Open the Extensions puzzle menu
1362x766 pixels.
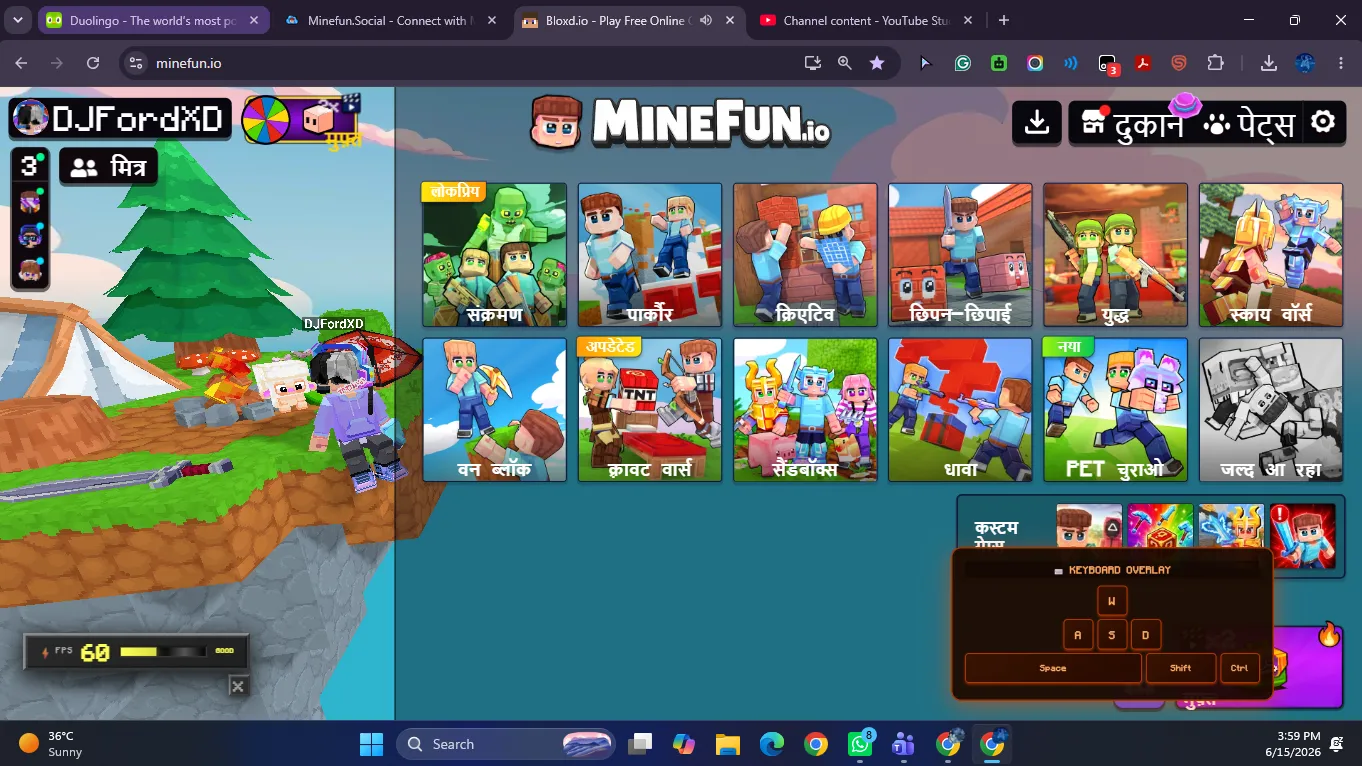pyautogui.click(x=1215, y=63)
